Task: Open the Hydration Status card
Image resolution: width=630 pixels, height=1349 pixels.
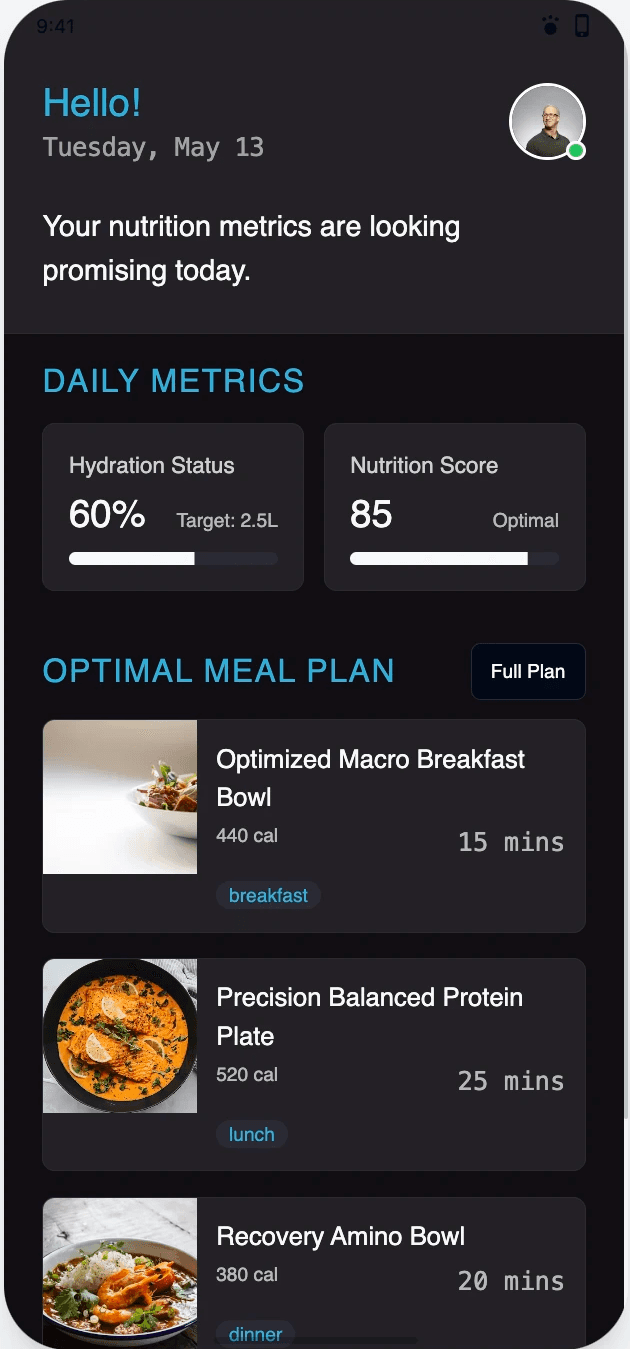Action: (173, 507)
